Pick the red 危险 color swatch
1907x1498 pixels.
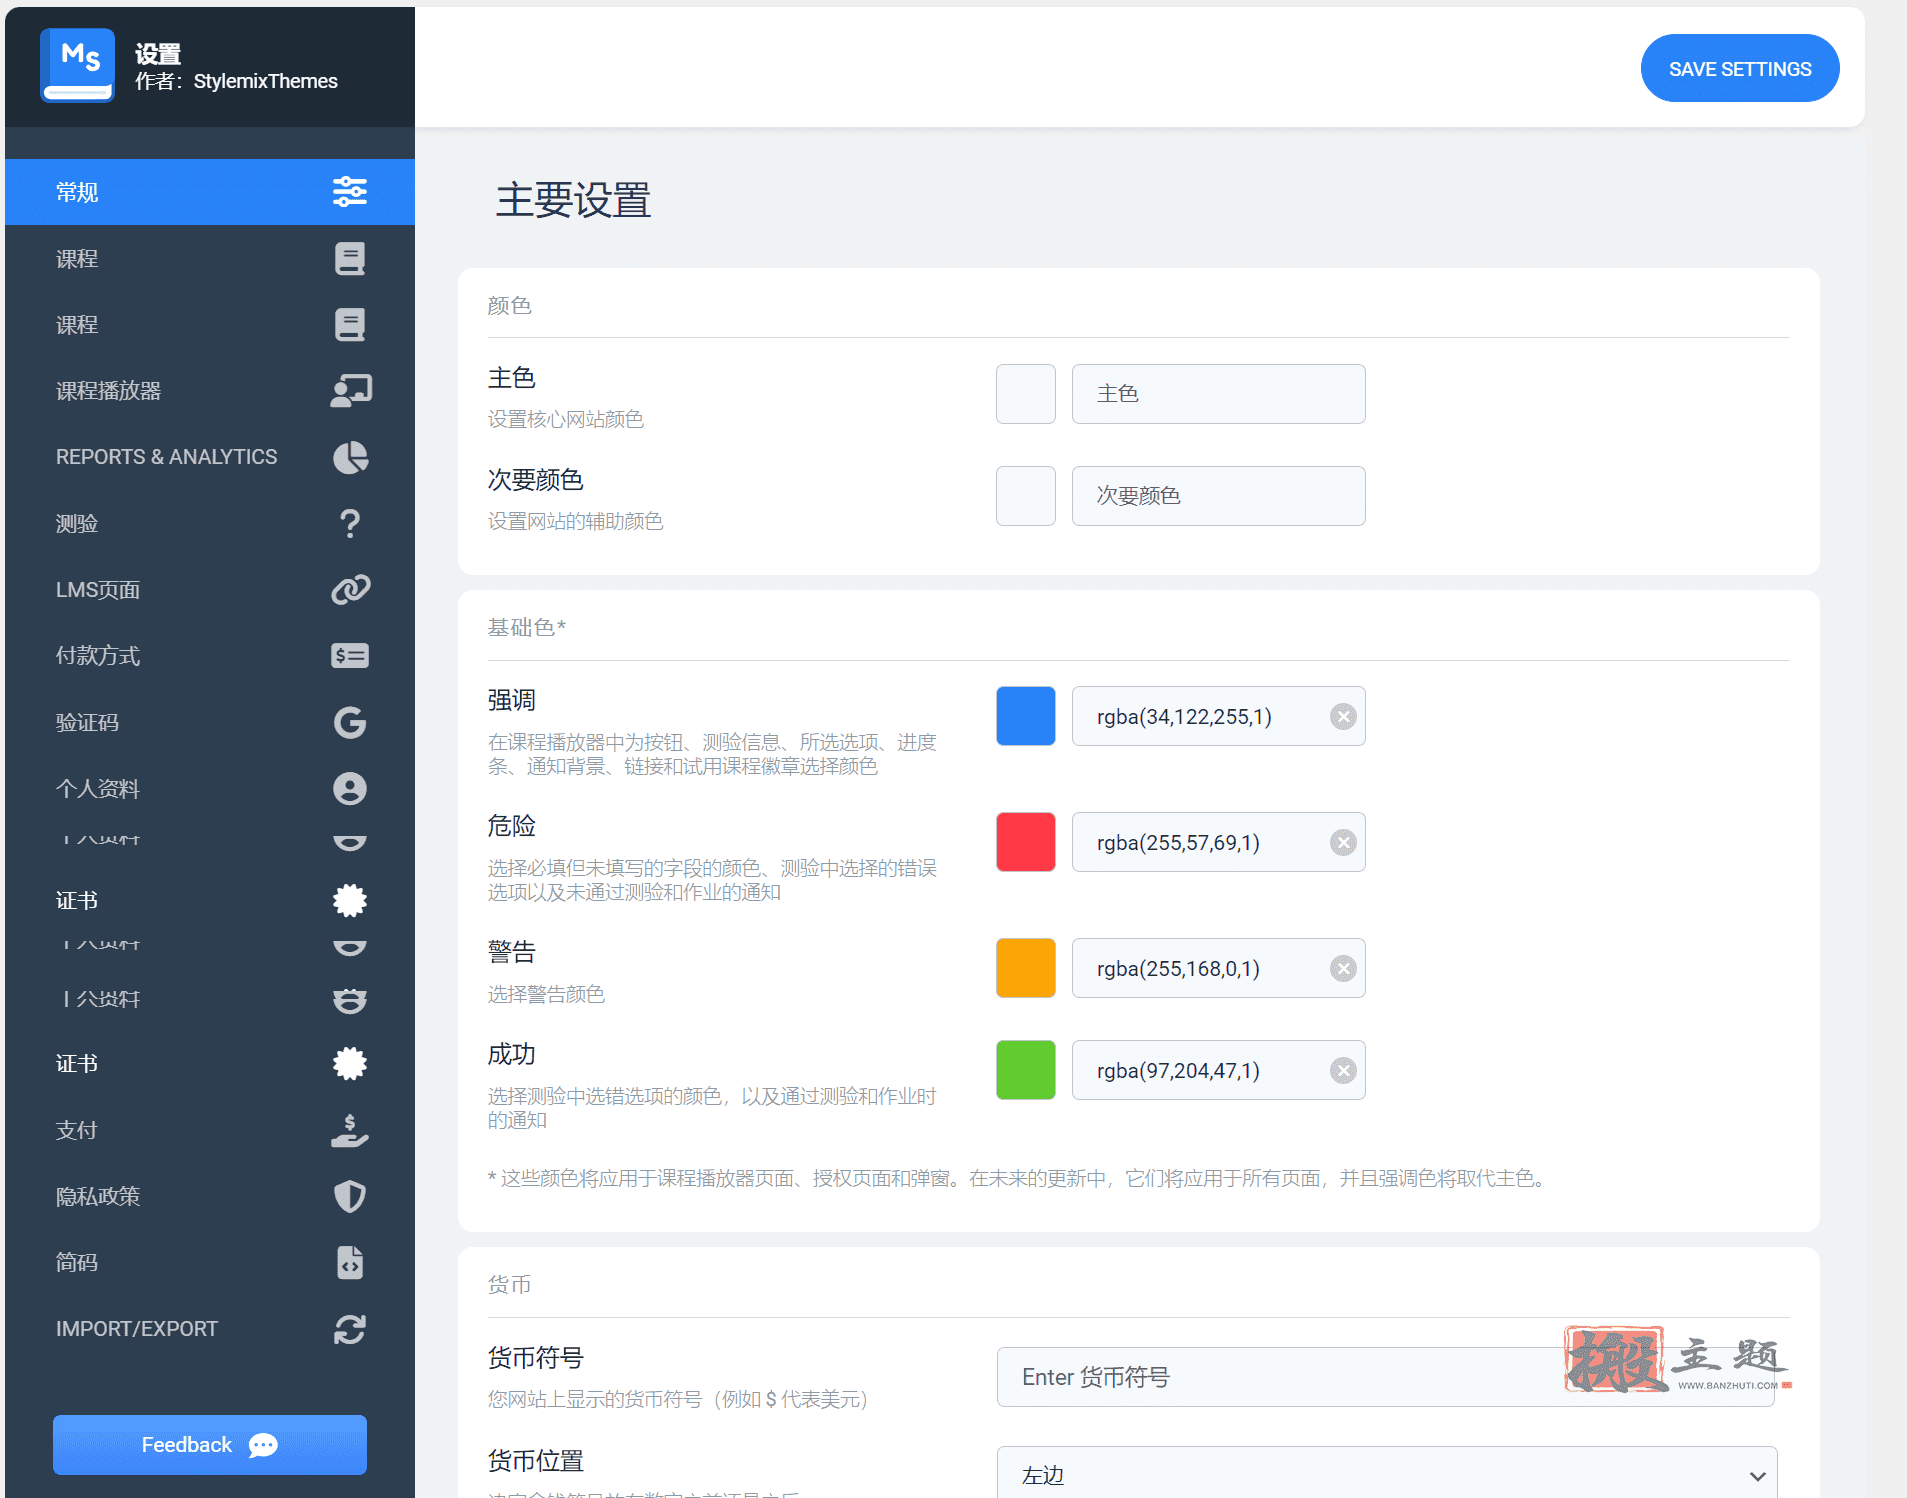point(1026,842)
